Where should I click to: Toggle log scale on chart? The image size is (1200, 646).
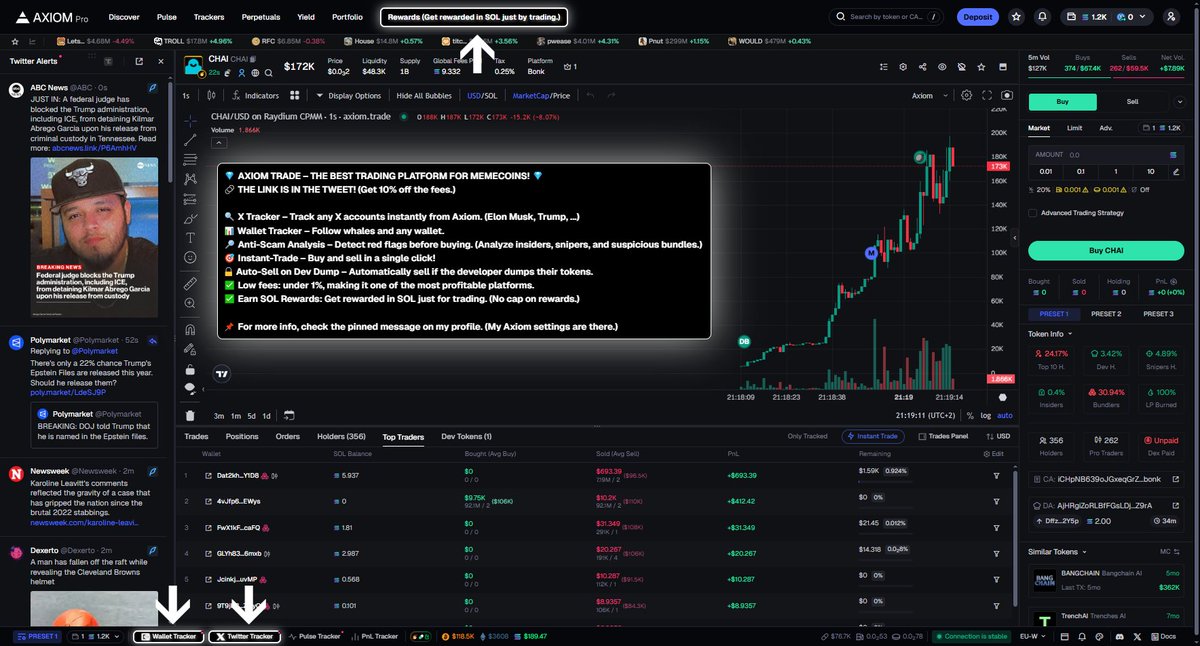click(x=987, y=415)
